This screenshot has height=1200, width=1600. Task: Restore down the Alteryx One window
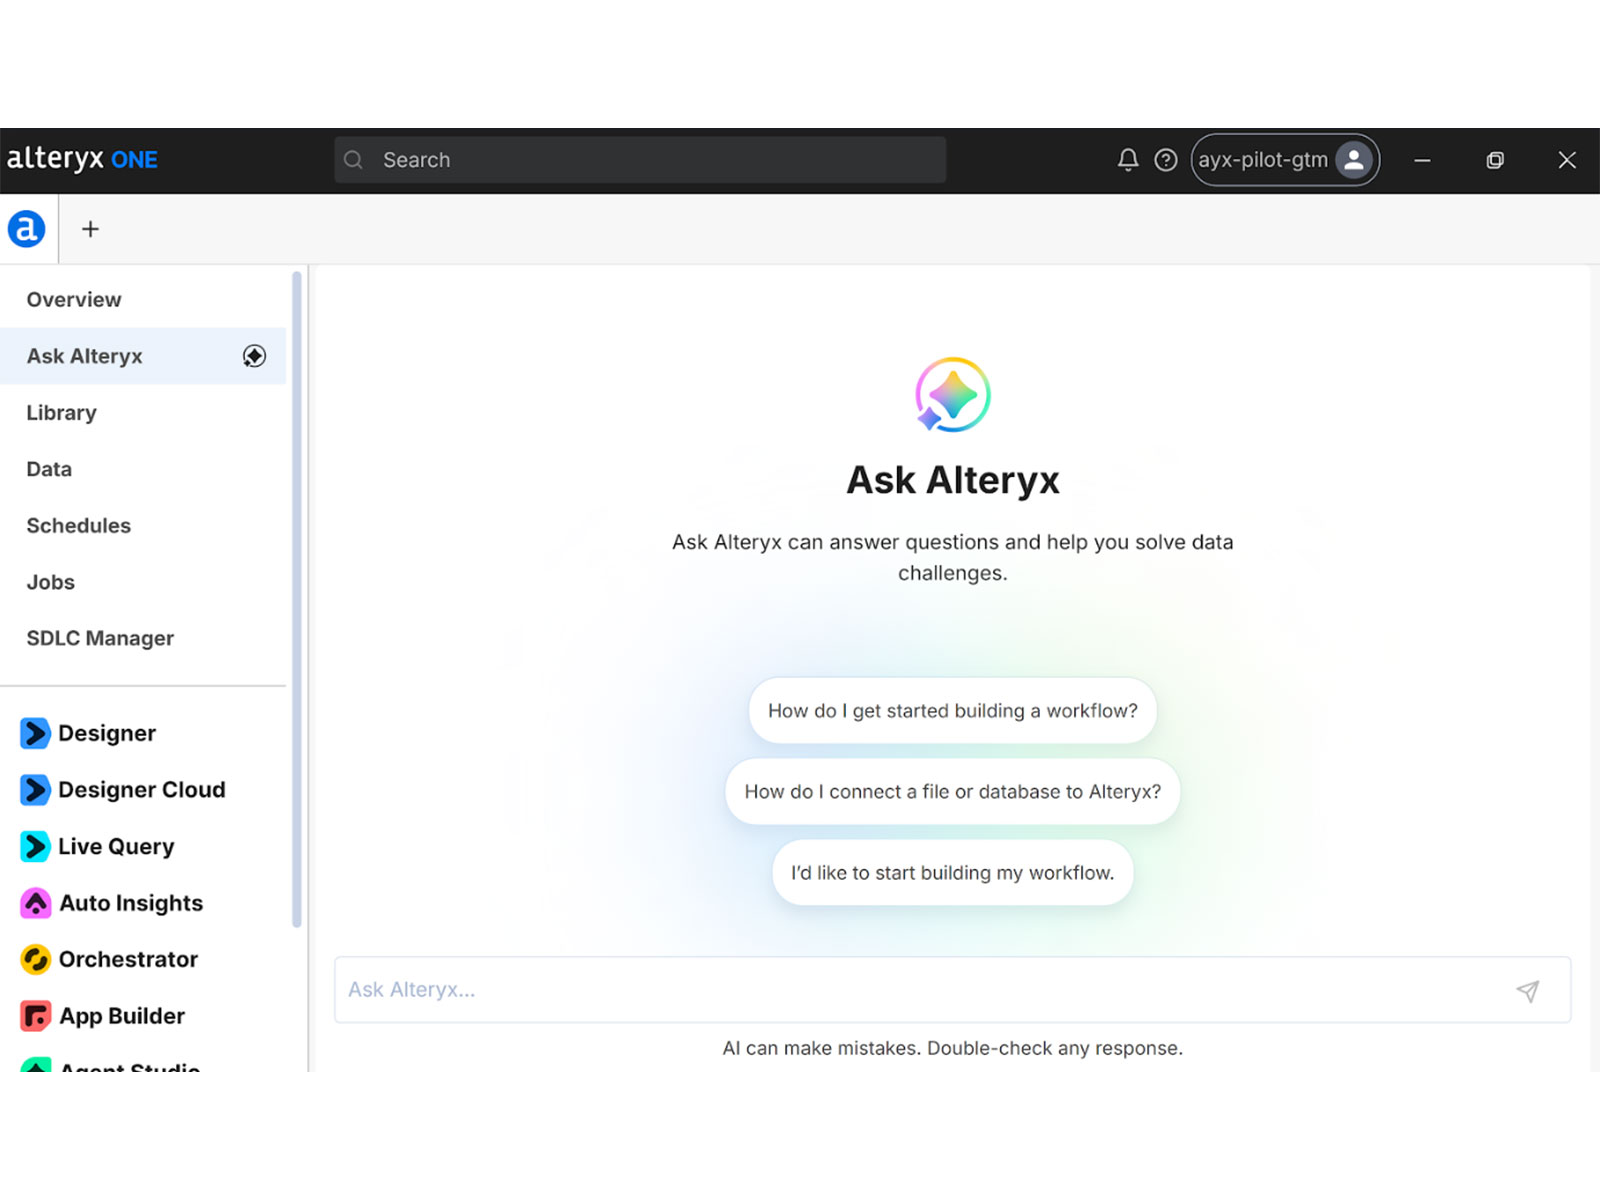(1495, 160)
